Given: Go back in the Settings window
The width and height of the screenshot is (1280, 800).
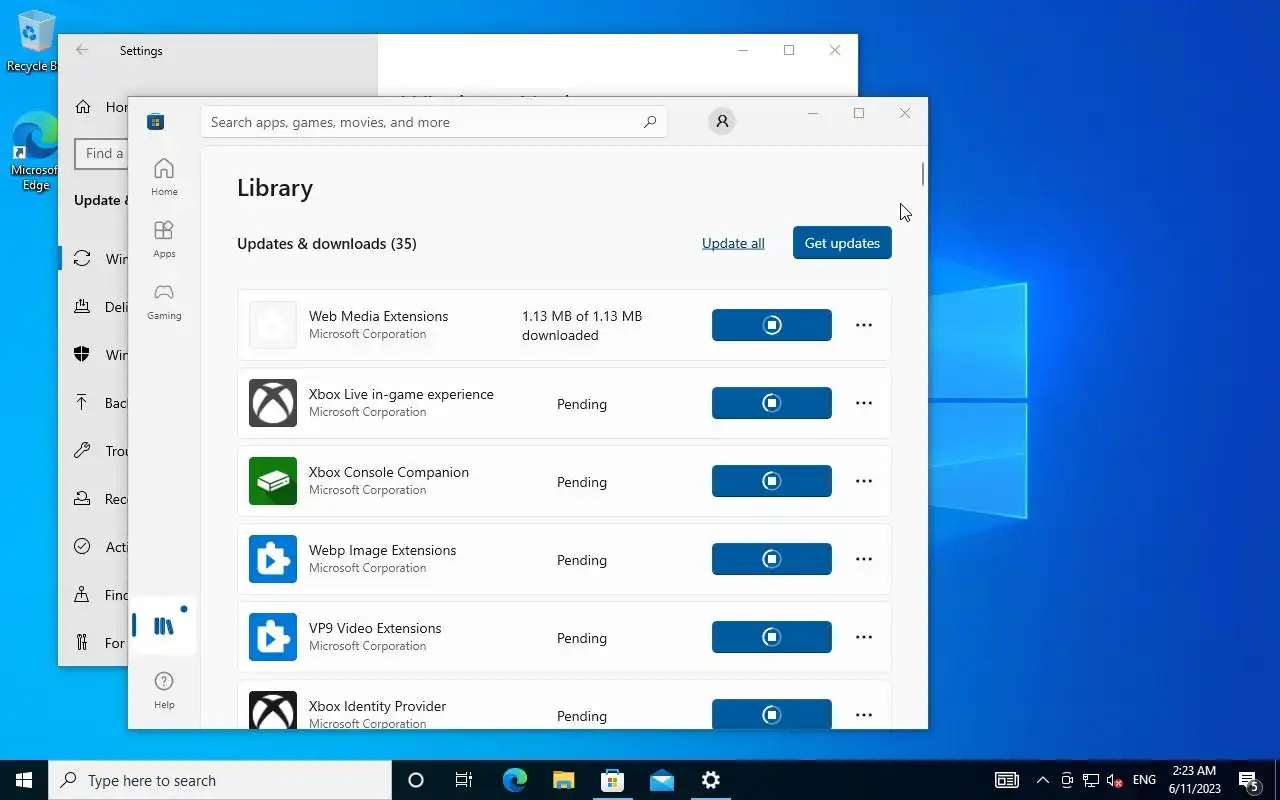Looking at the screenshot, I should point(82,50).
